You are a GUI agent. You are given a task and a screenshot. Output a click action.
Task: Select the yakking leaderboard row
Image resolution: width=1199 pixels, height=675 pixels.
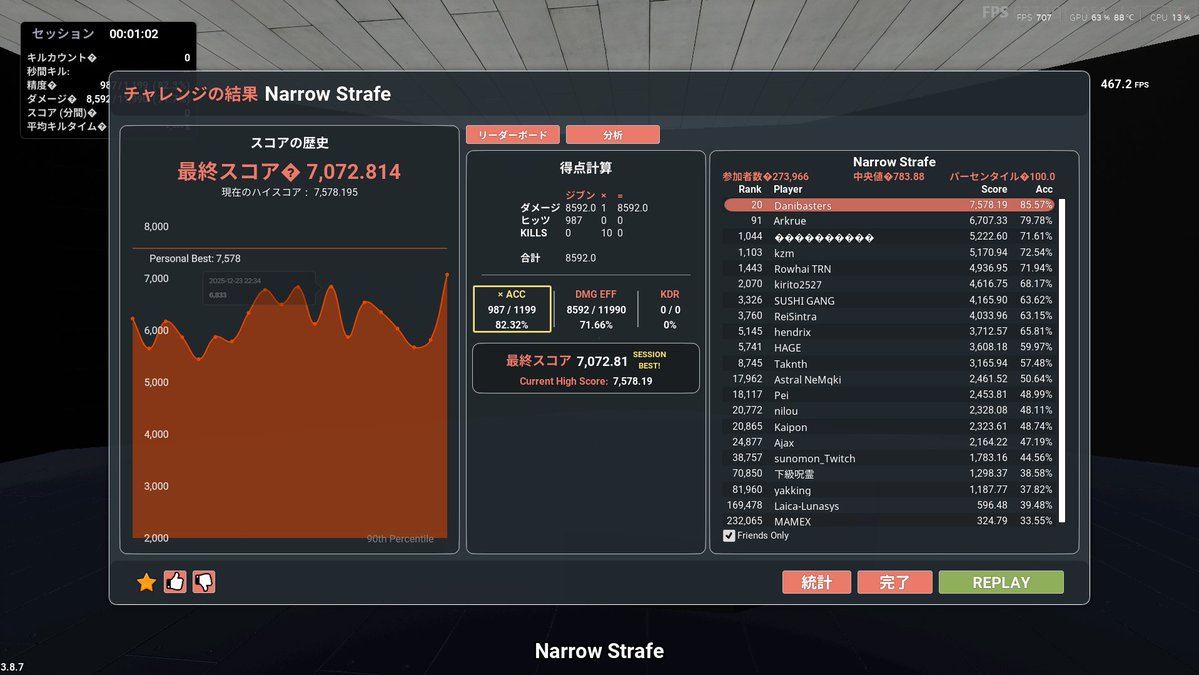point(889,489)
